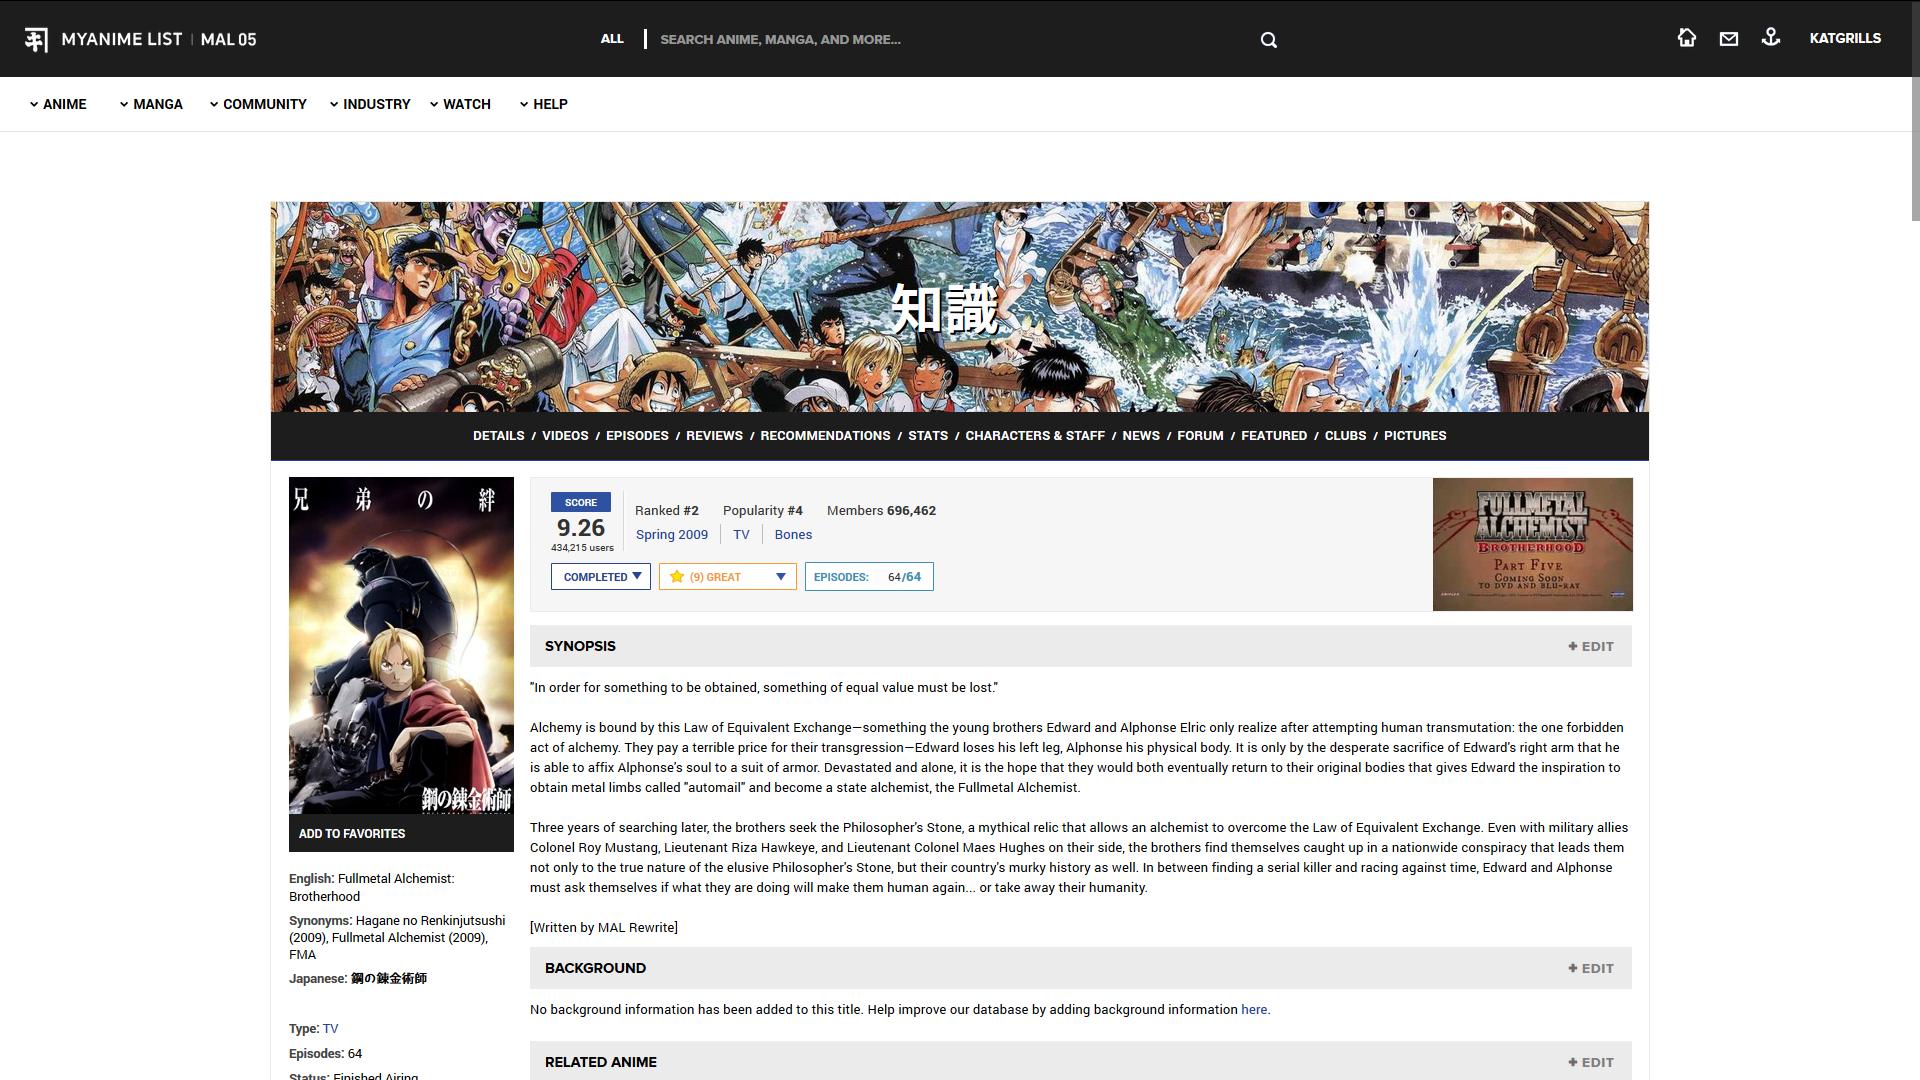Click the plus icon beside Background Edit
Viewport: 1920px width, 1080px height.
[x=1572, y=968]
